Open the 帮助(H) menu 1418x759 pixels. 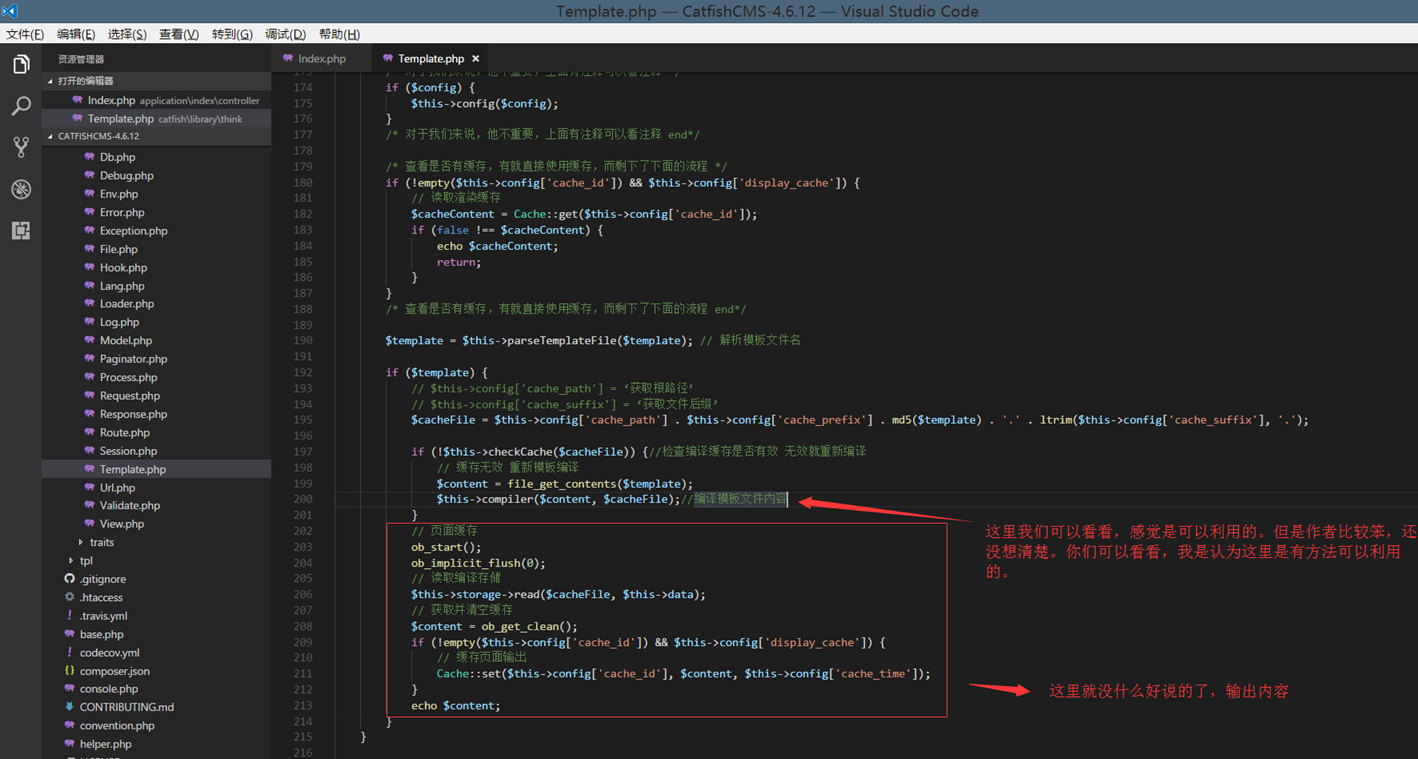coord(339,34)
